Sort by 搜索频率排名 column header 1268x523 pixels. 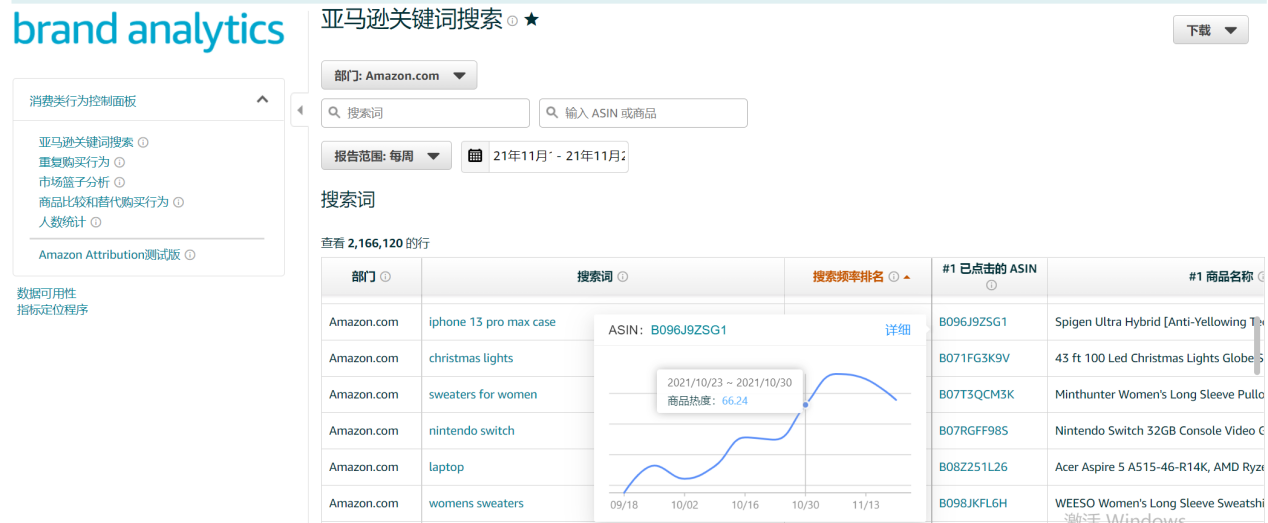tap(848, 277)
